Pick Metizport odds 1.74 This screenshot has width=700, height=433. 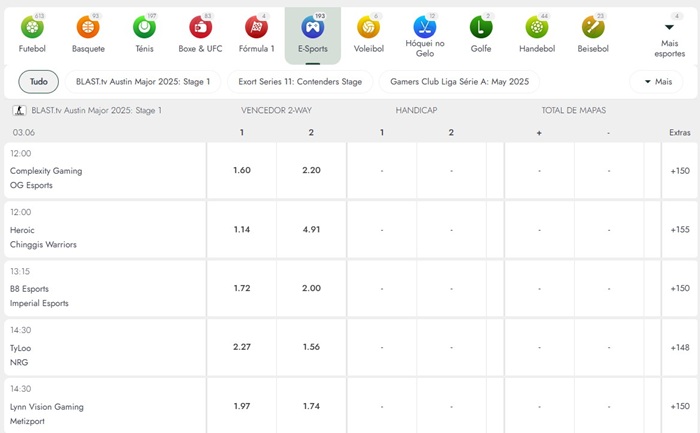tap(311, 406)
